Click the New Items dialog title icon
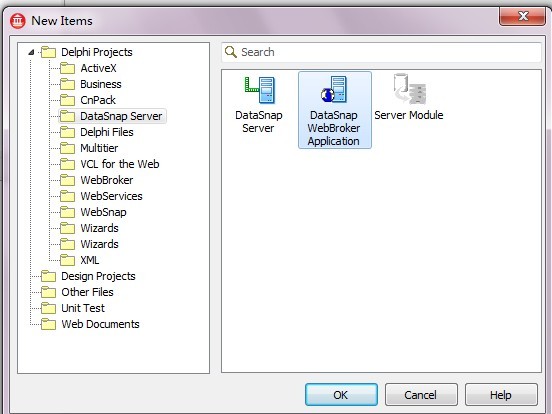 coord(18,21)
